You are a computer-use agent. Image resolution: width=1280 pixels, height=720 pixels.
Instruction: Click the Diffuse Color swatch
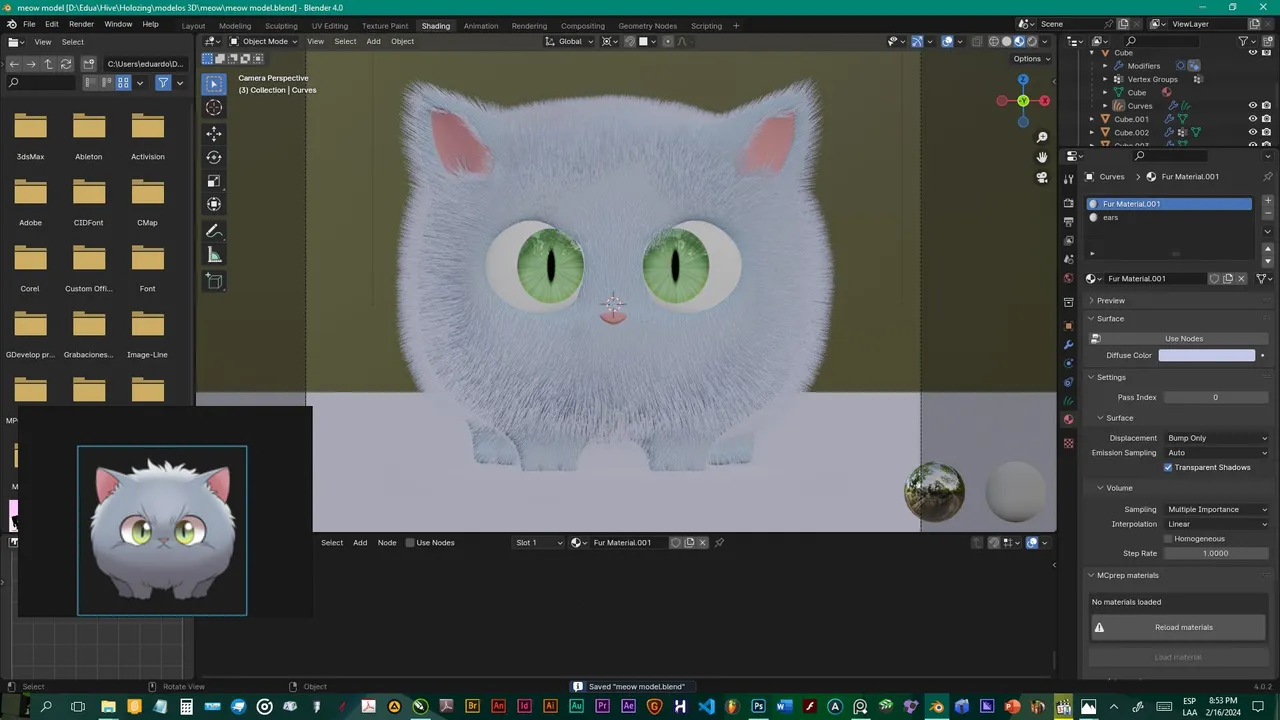click(1207, 355)
